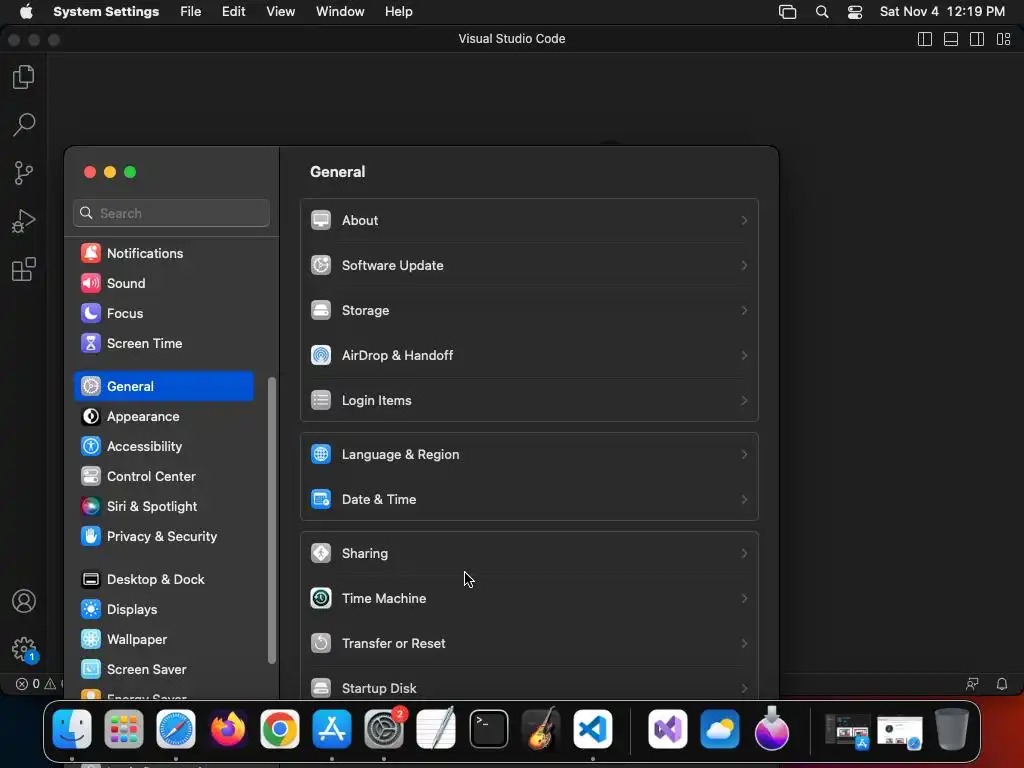Open the About row chevron
The image size is (1024, 768).
pos(744,221)
